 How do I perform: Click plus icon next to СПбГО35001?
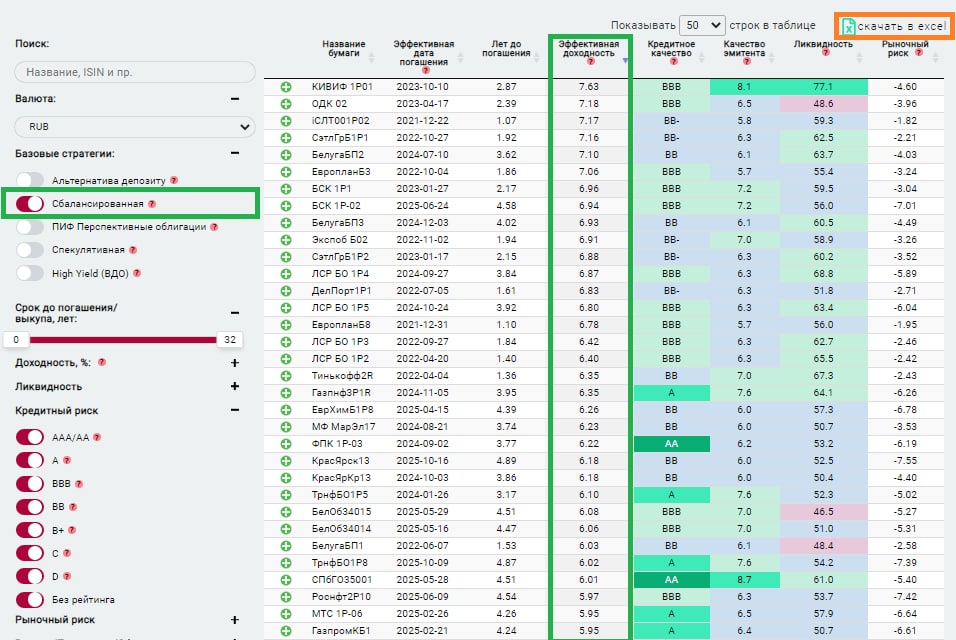[286, 580]
